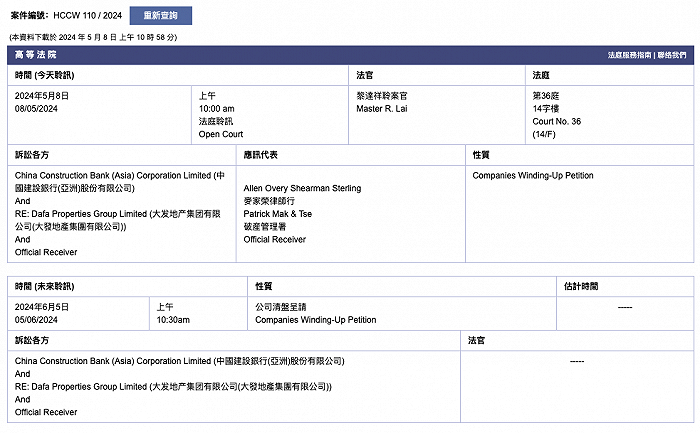Select judge name Master R. Lai
Screen dimensions: 700x433
coord(383,108)
